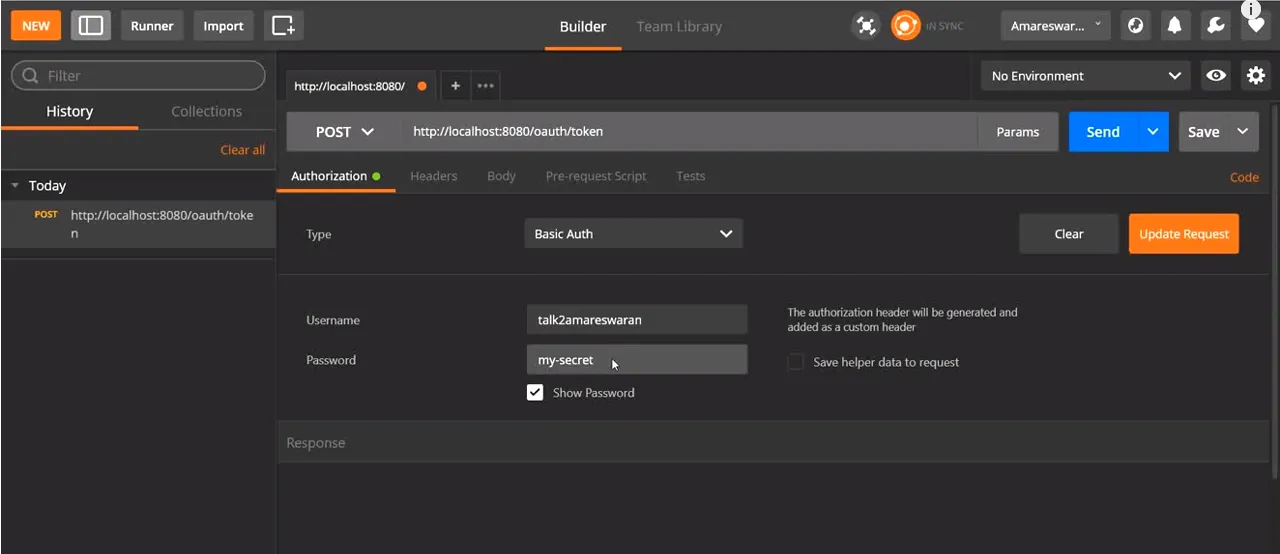Open the Basic Auth type dropdown
The width and height of the screenshot is (1280, 554).
click(x=634, y=234)
